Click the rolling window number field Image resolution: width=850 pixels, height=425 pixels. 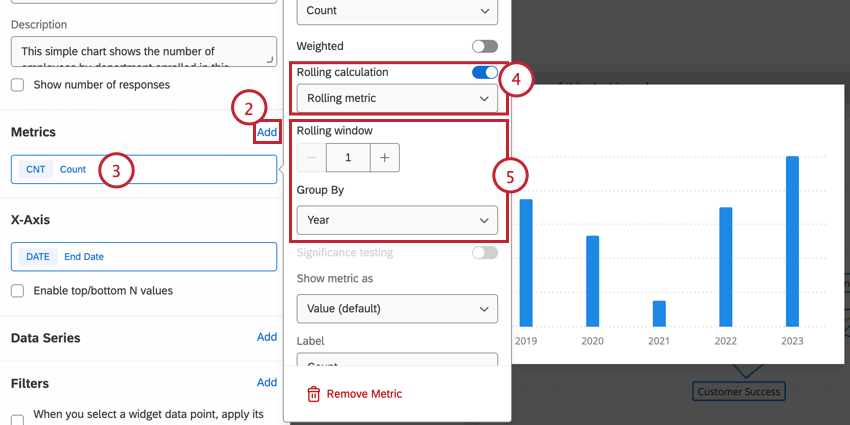coord(348,157)
